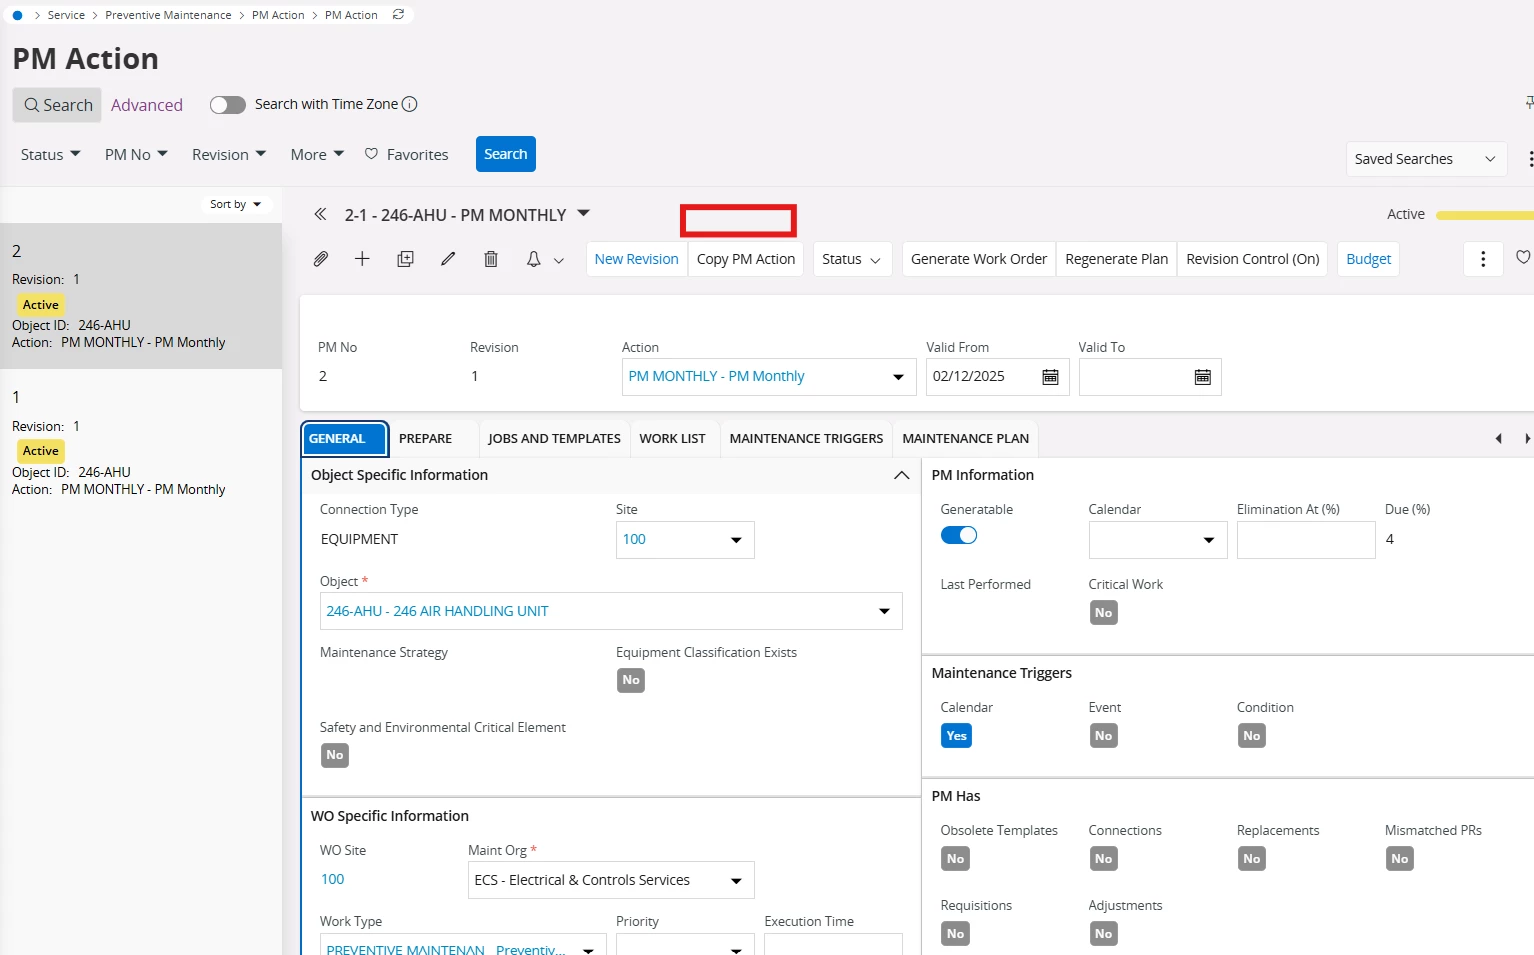Switch to the PREPARE tab
Screen dimensions: 1534x955
click(425, 438)
